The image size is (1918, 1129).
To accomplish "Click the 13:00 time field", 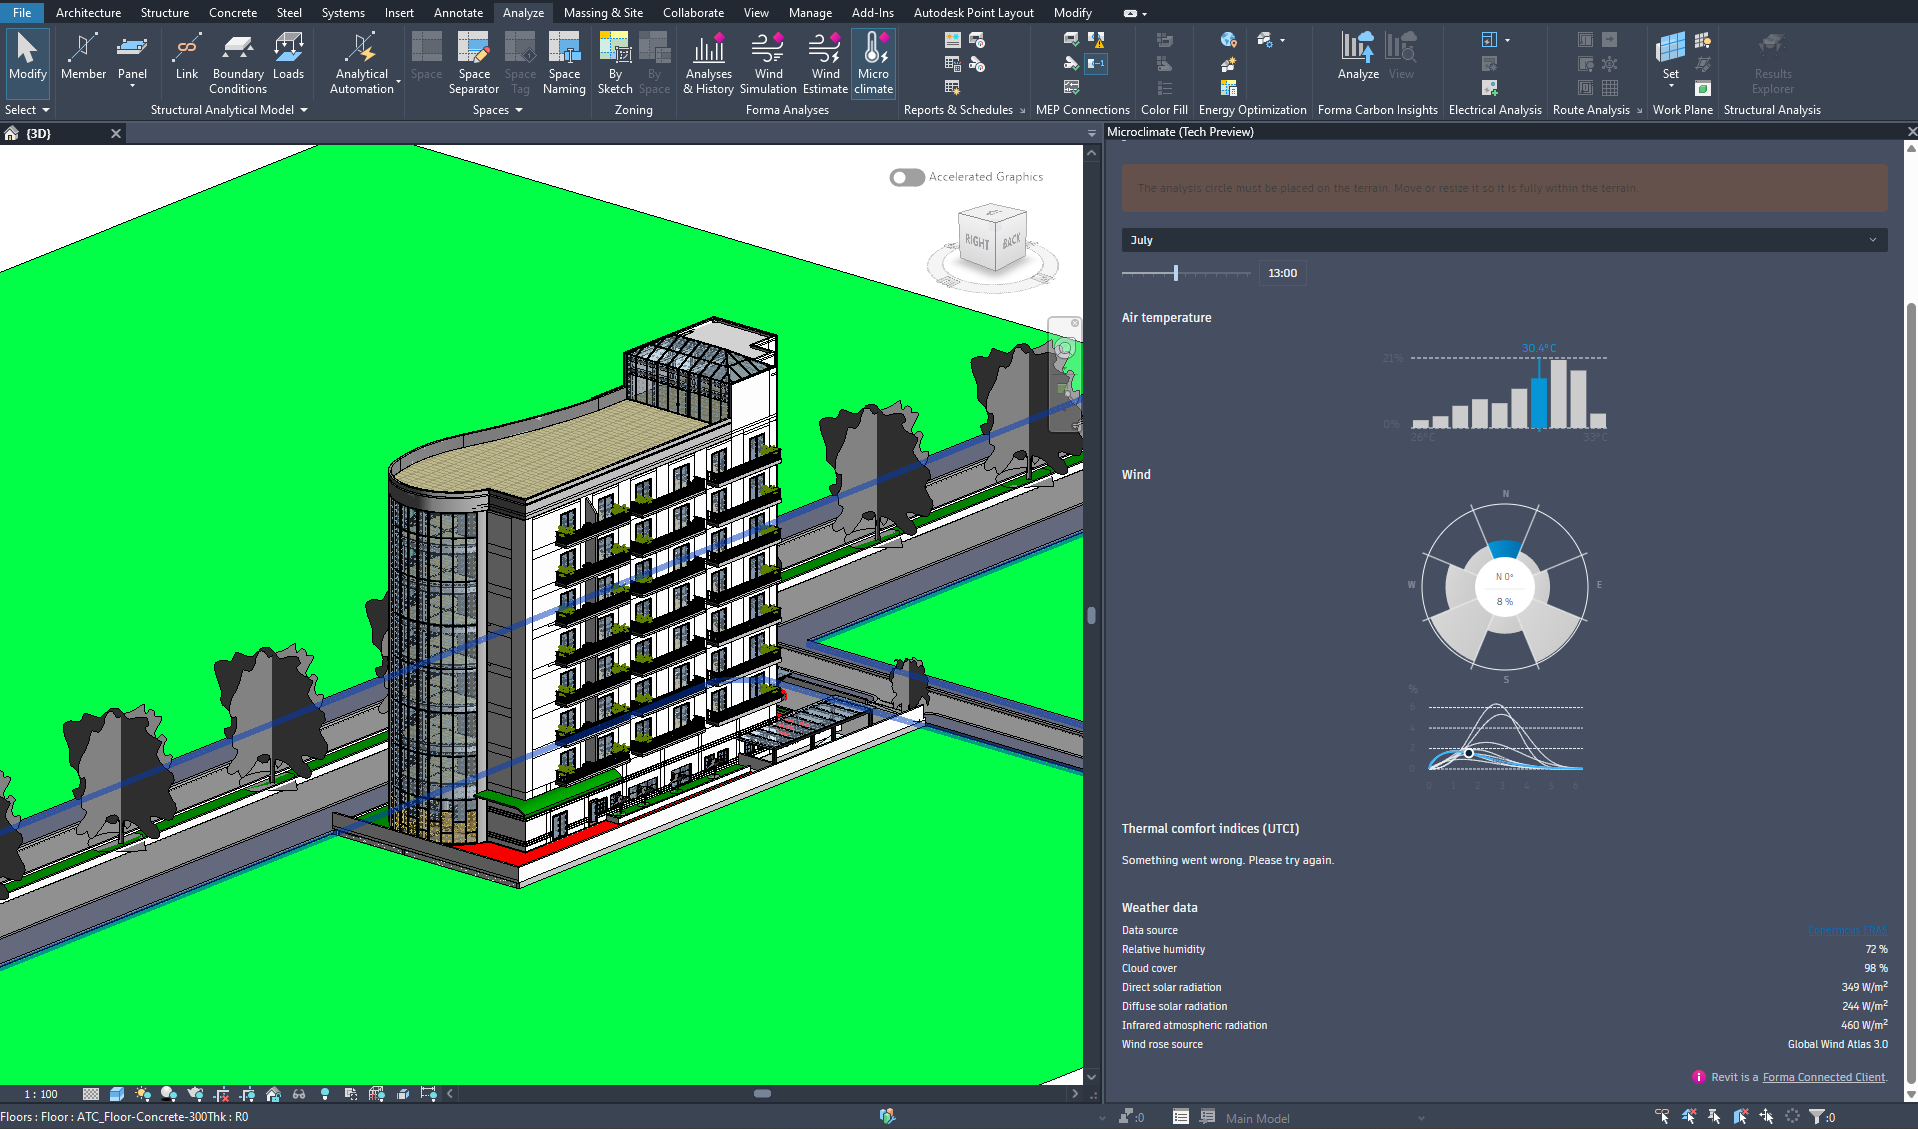I will (x=1282, y=273).
